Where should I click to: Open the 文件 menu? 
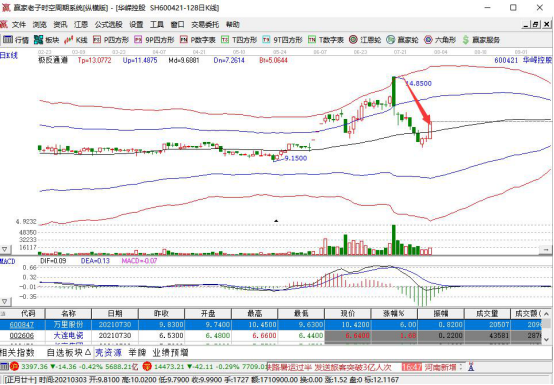(19, 24)
